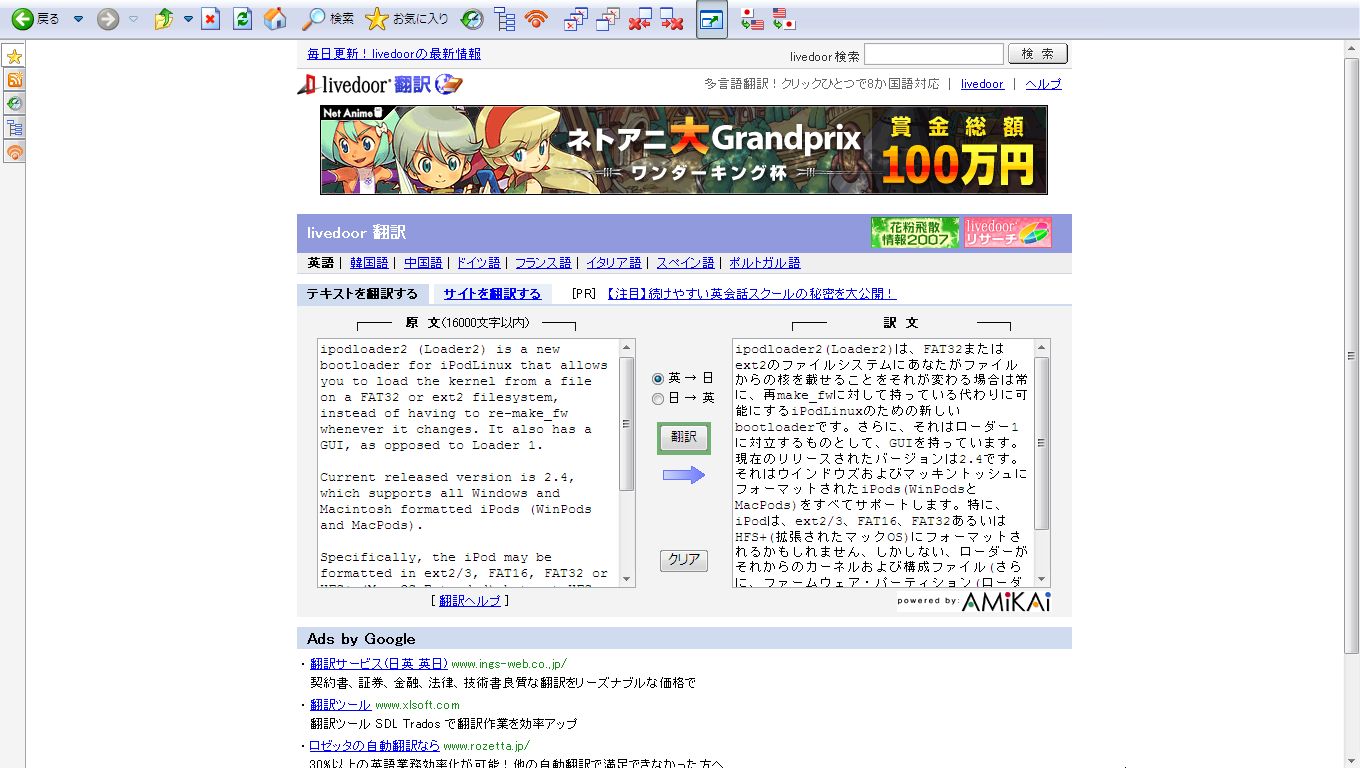The image size is (1360, 768).
Task: Switch to the イタリア語 language tab
Action: pyautogui.click(x=614, y=263)
